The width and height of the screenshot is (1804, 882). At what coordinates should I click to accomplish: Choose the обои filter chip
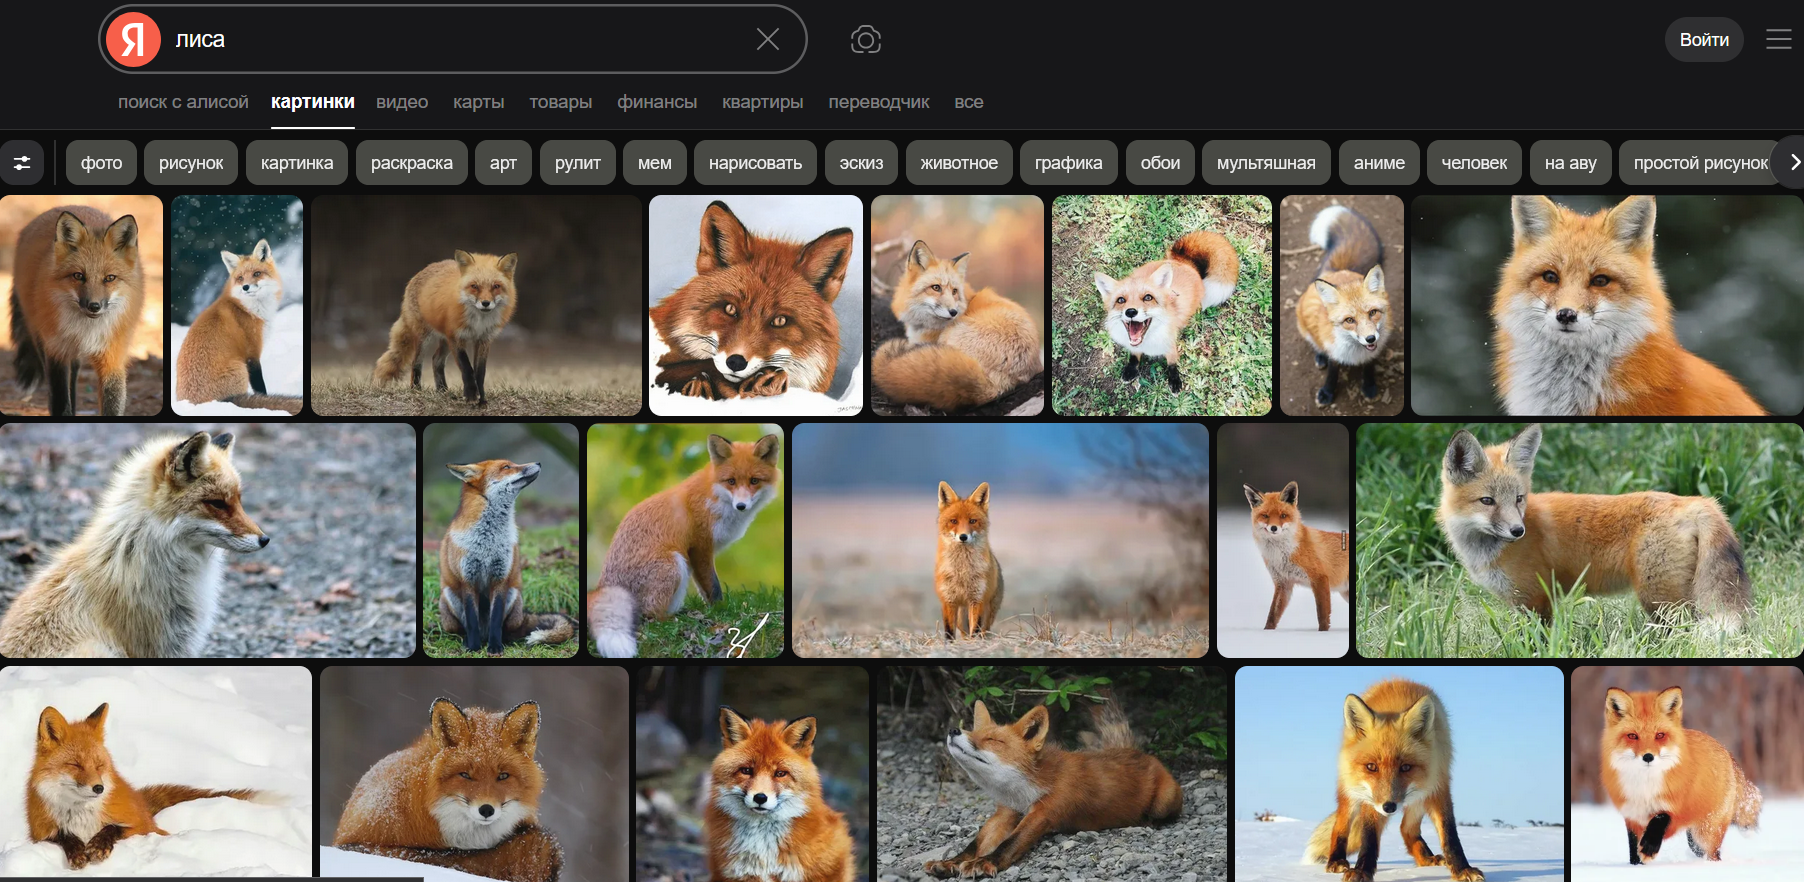[x=1160, y=162]
